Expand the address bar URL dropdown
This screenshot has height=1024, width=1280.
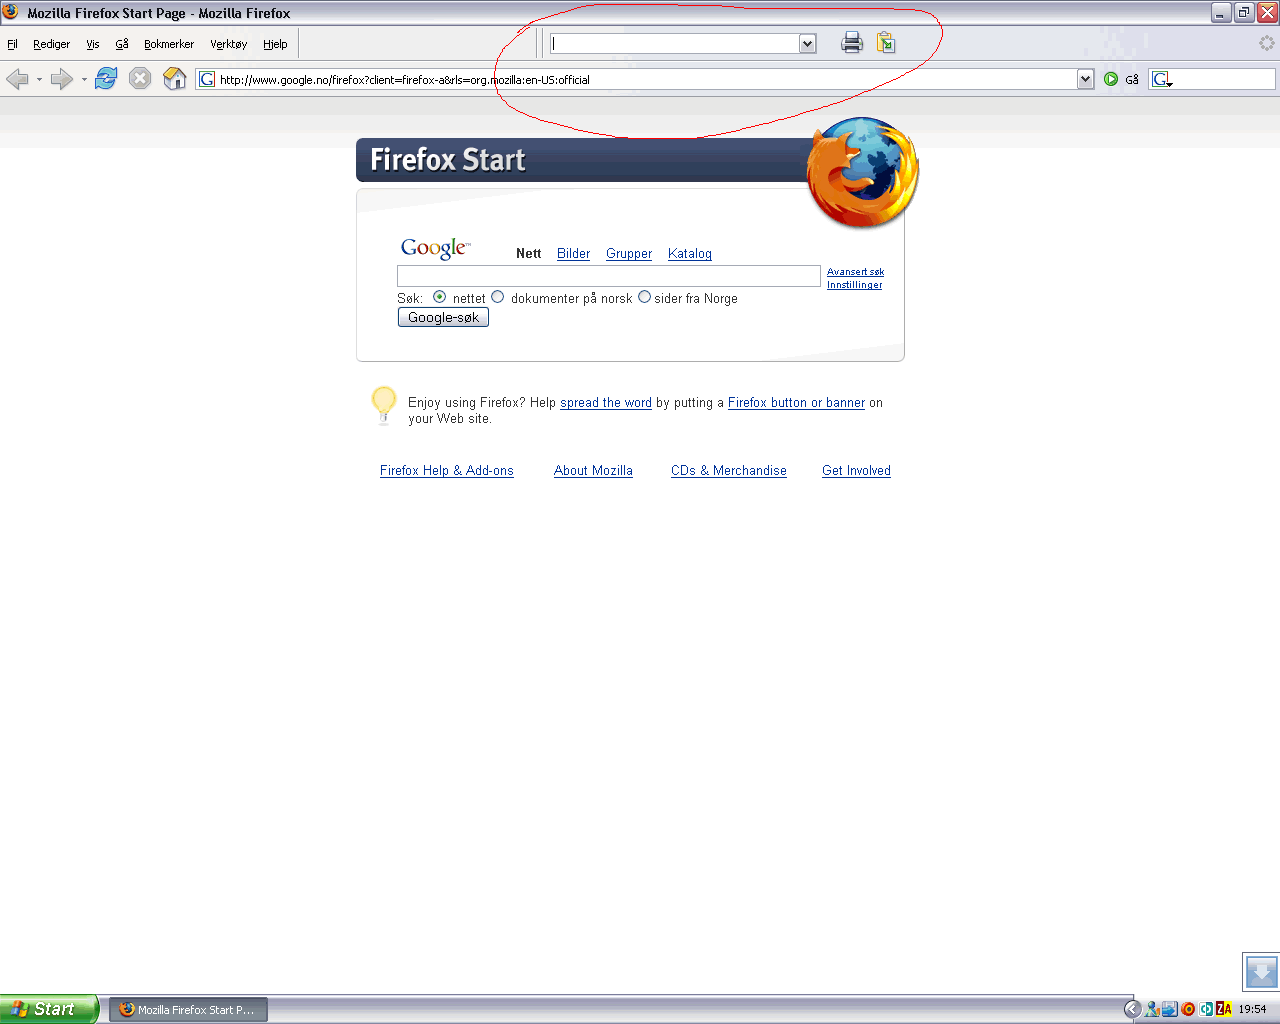pos(1085,79)
